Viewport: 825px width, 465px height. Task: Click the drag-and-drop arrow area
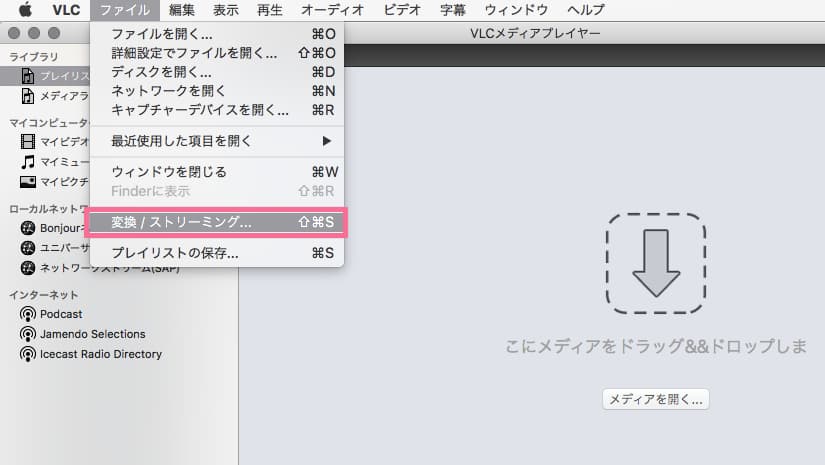656,263
